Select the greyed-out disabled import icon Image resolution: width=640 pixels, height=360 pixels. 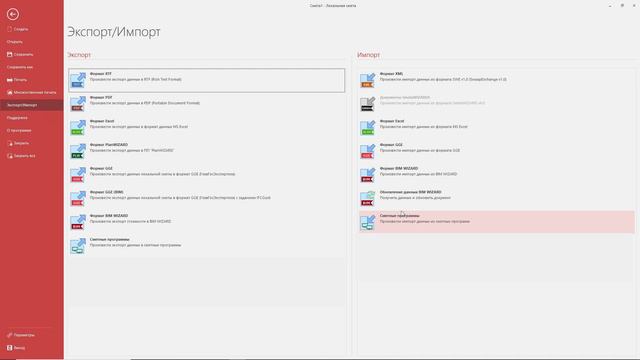coord(368,104)
